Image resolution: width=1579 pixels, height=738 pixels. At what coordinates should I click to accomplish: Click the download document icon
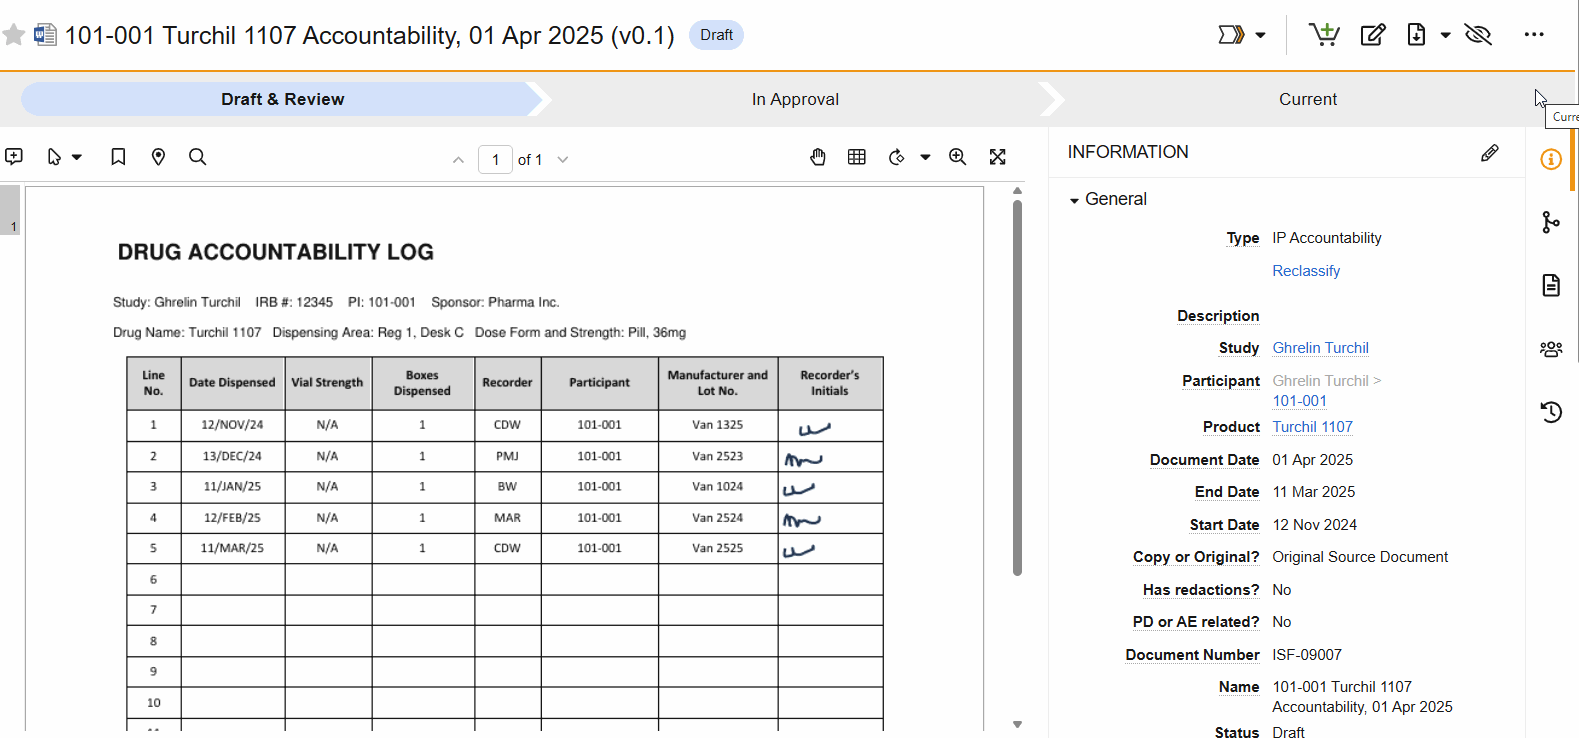[1416, 35]
